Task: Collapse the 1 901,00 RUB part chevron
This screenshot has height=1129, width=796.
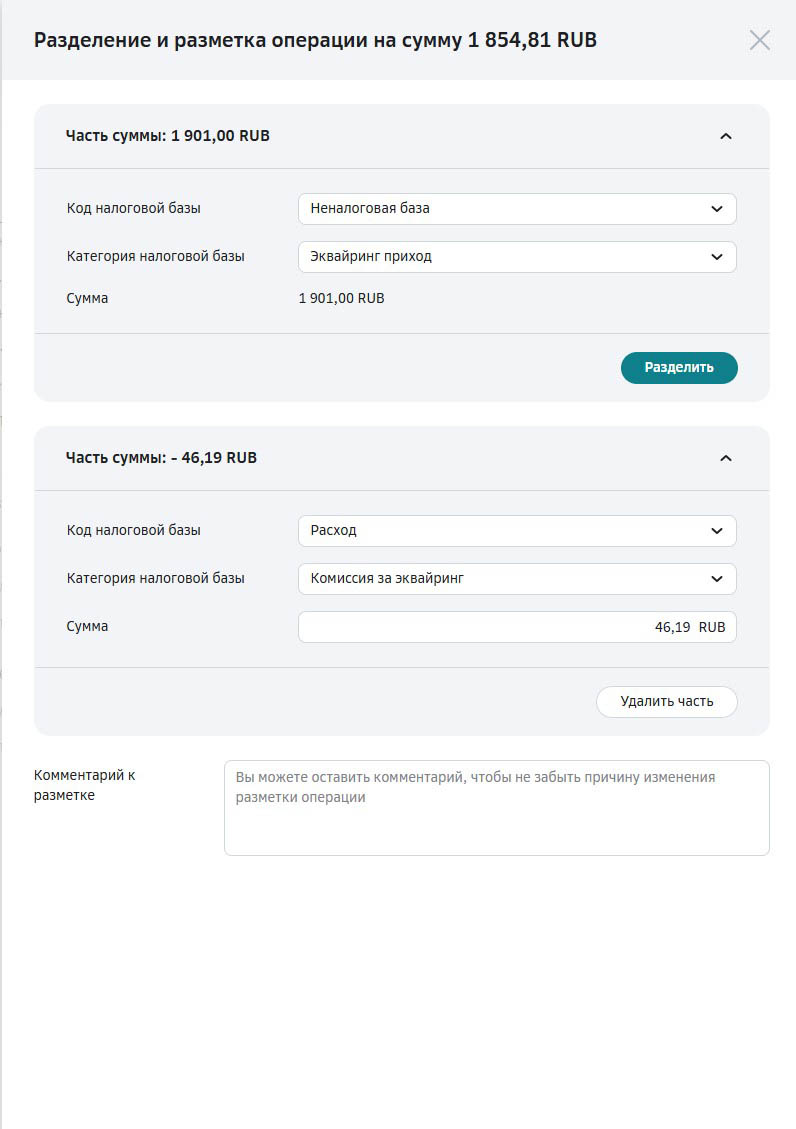Action: (726, 136)
